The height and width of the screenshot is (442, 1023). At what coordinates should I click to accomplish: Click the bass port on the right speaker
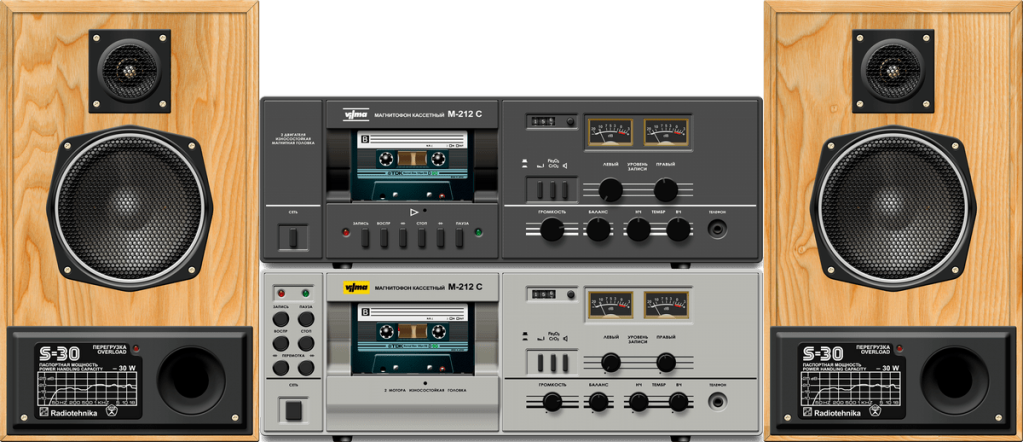(955, 381)
